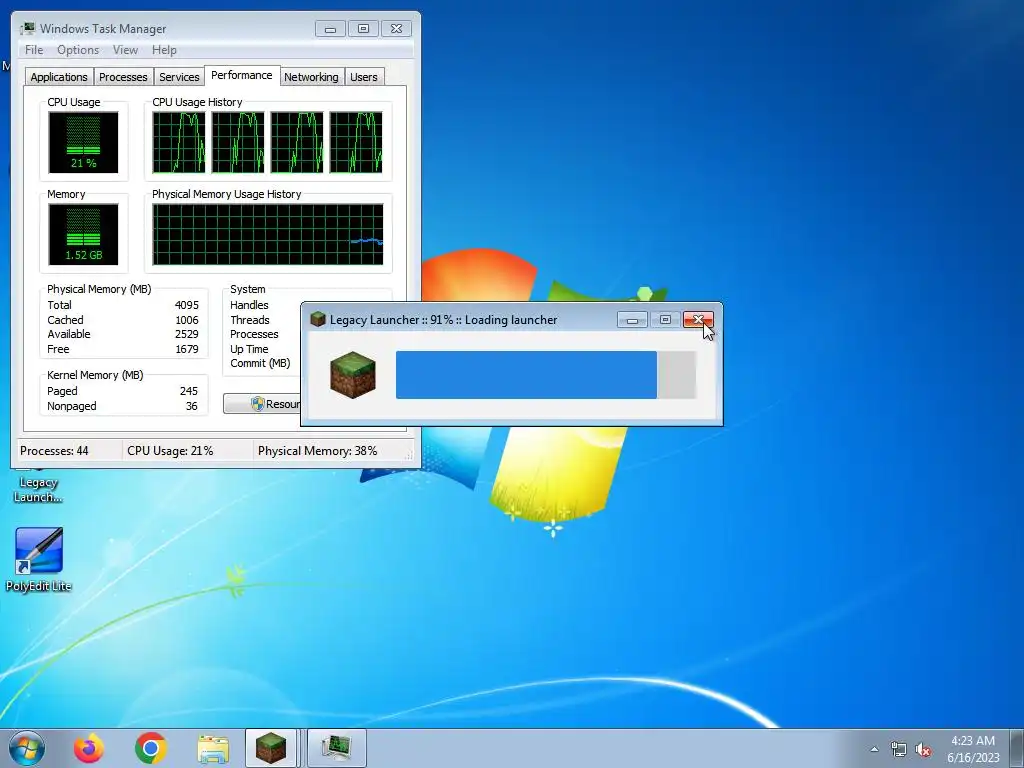Click the Show desktop button at taskbar end
Image resolution: width=1024 pixels, height=768 pixels.
point(1017,748)
